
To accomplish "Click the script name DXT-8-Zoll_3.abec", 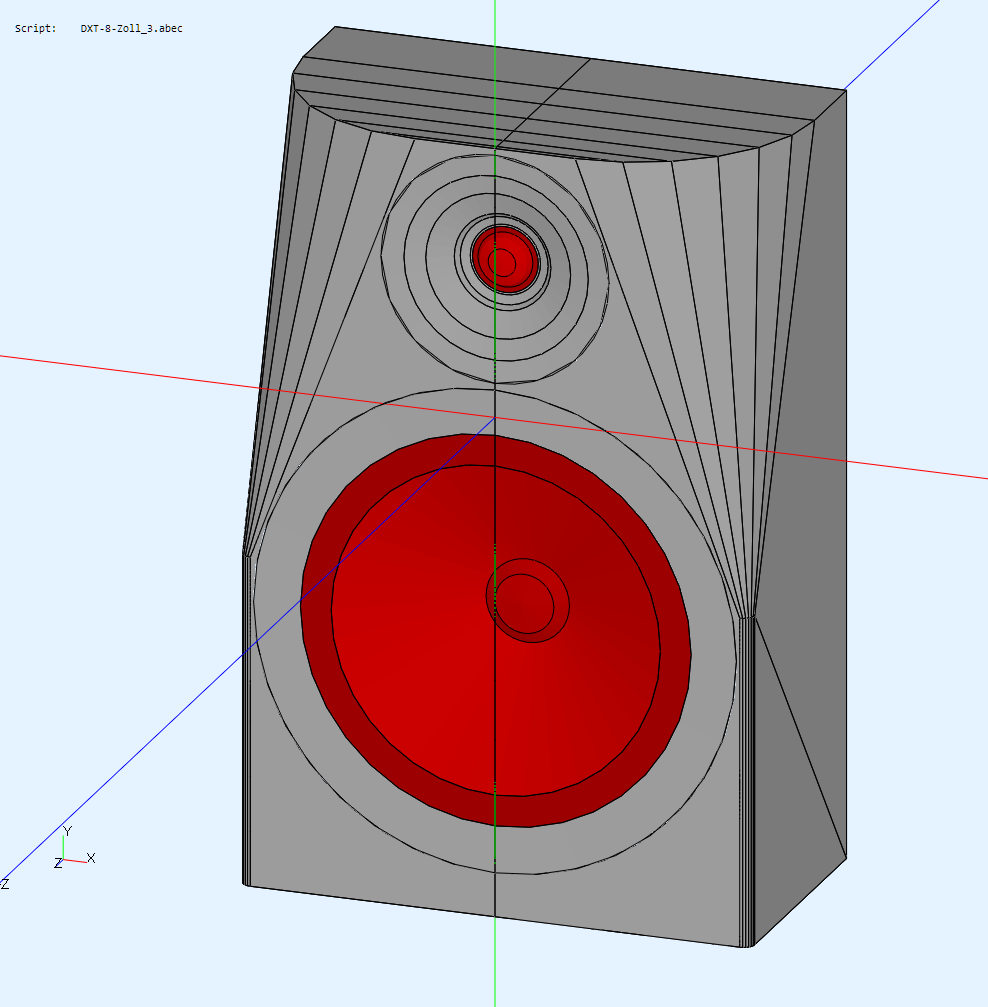I will pyautogui.click(x=132, y=28).
